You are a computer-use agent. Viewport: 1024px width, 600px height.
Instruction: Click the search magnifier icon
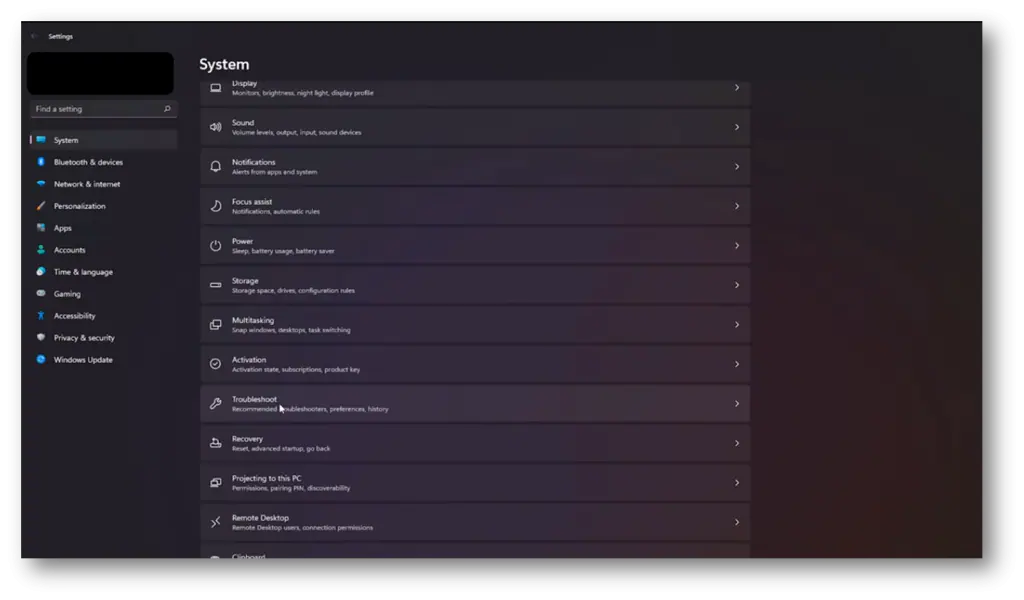(x=167, y=109)
